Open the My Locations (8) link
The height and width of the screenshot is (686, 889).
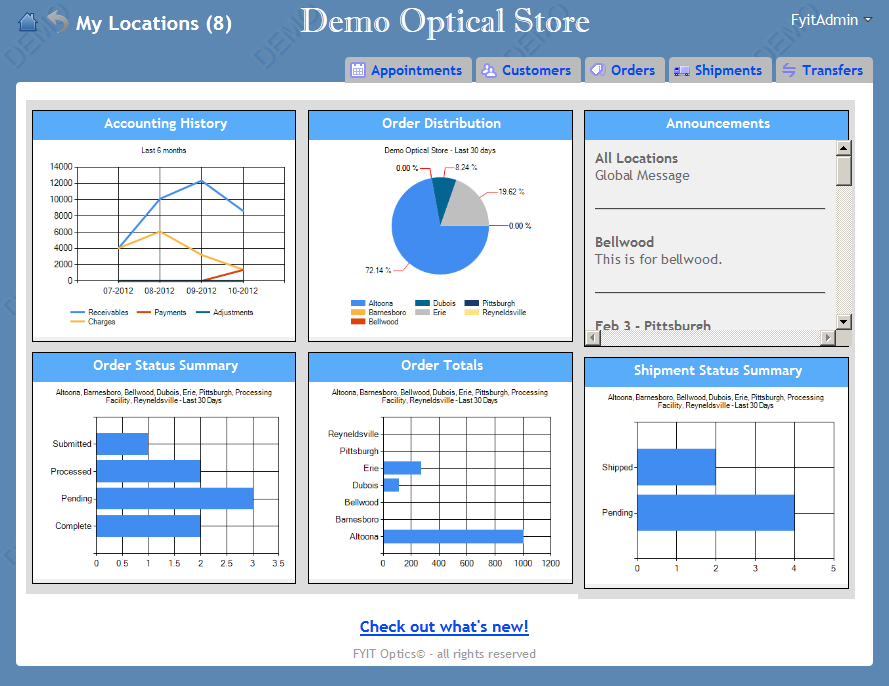[x=154, y=23]
